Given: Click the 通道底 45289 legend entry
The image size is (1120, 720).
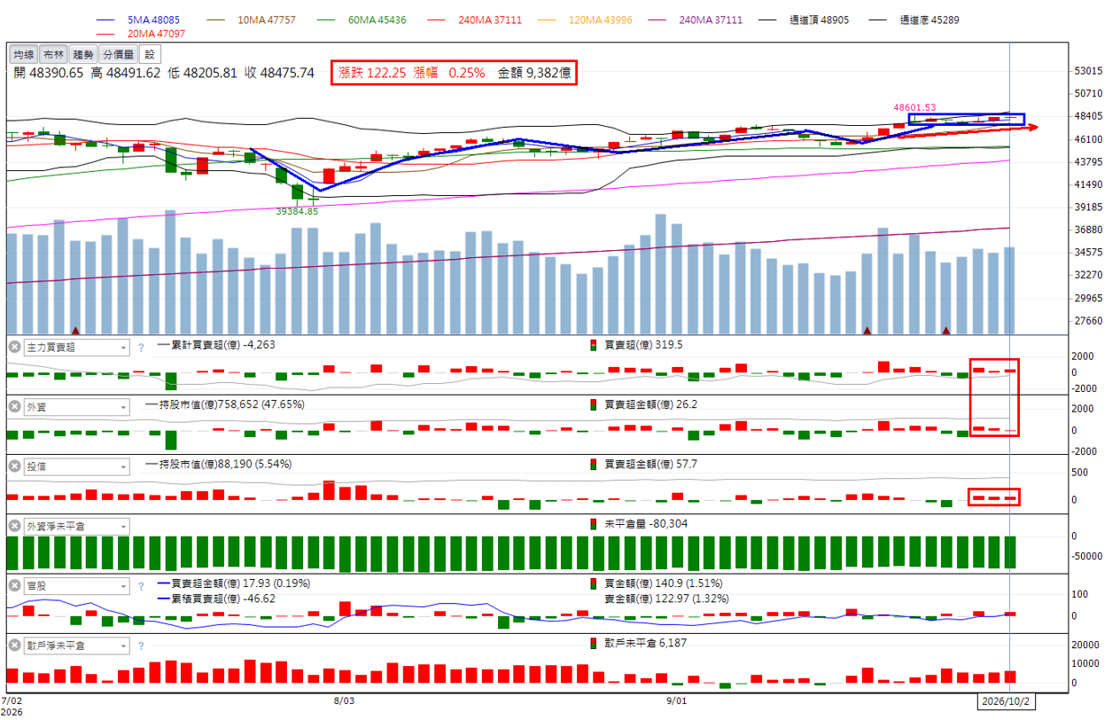Looking at the screenshot, I should click(914, 20).
